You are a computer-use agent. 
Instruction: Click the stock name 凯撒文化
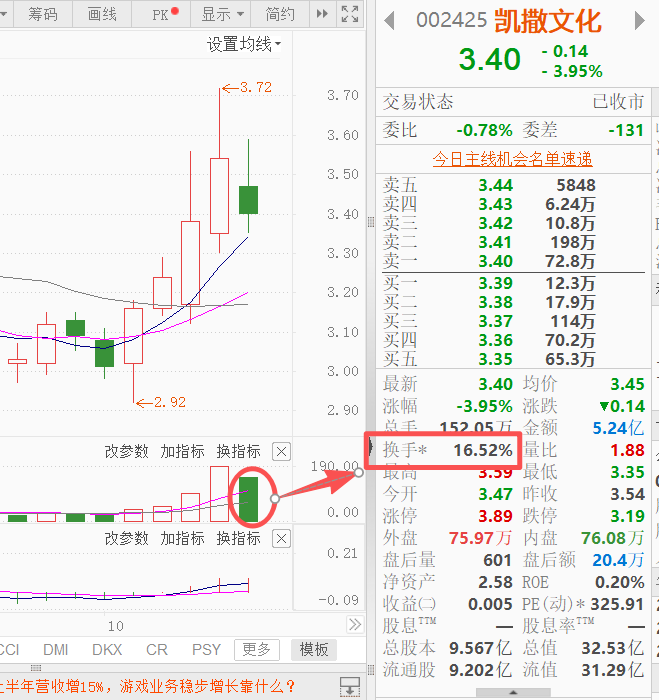(x=548, y=21)
